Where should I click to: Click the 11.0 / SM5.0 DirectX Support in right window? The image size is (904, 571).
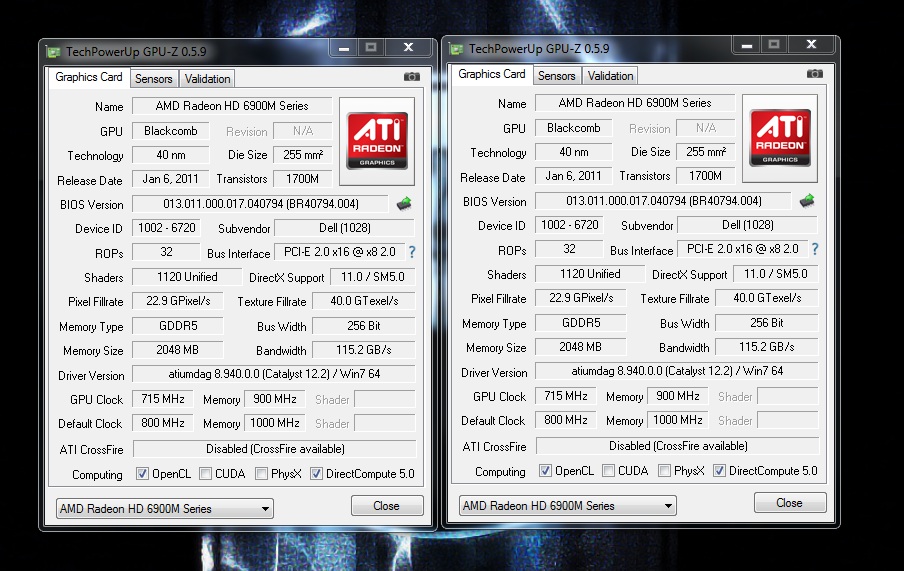click(775, 274)
